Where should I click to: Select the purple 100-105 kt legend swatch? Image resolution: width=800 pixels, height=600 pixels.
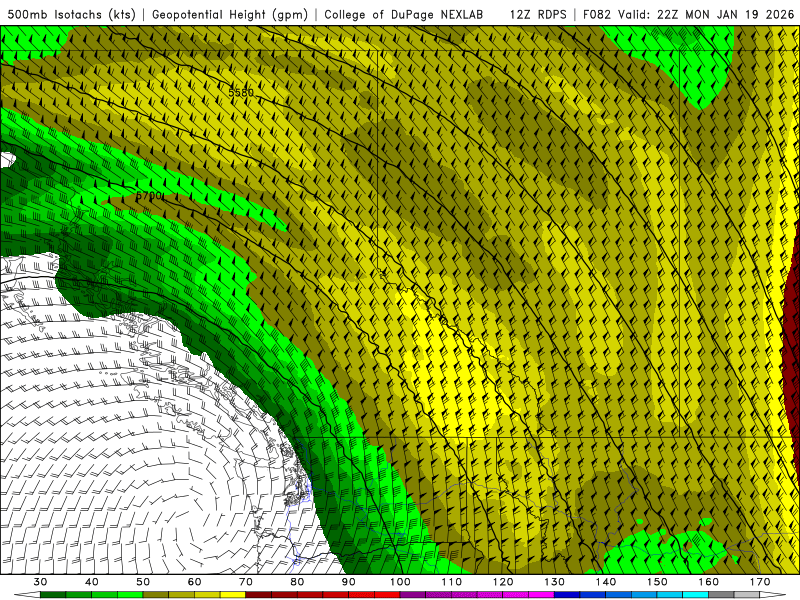coord(413,595)
